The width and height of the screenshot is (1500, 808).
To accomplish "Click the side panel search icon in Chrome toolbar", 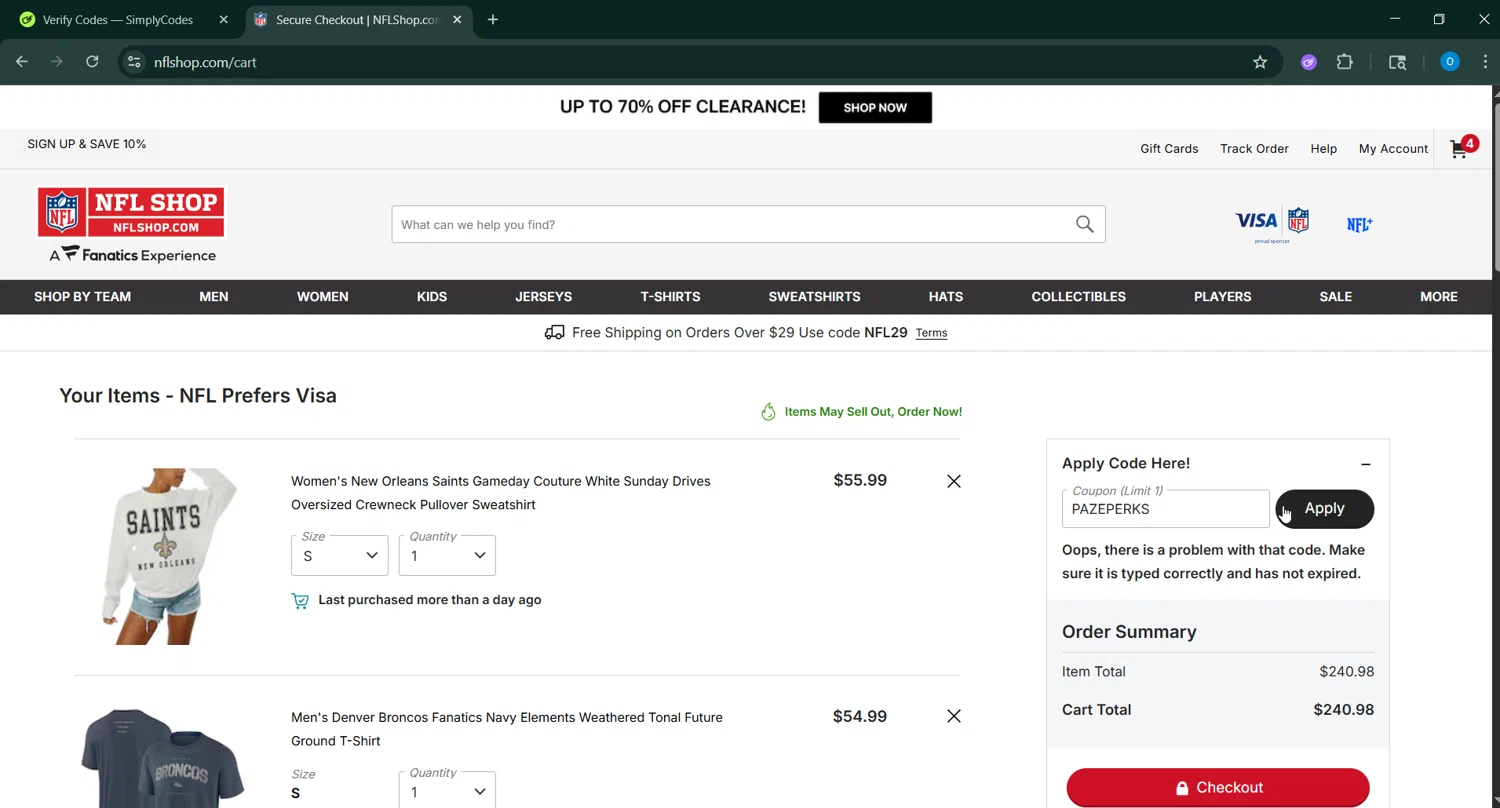I will [x=1397, y=62].
